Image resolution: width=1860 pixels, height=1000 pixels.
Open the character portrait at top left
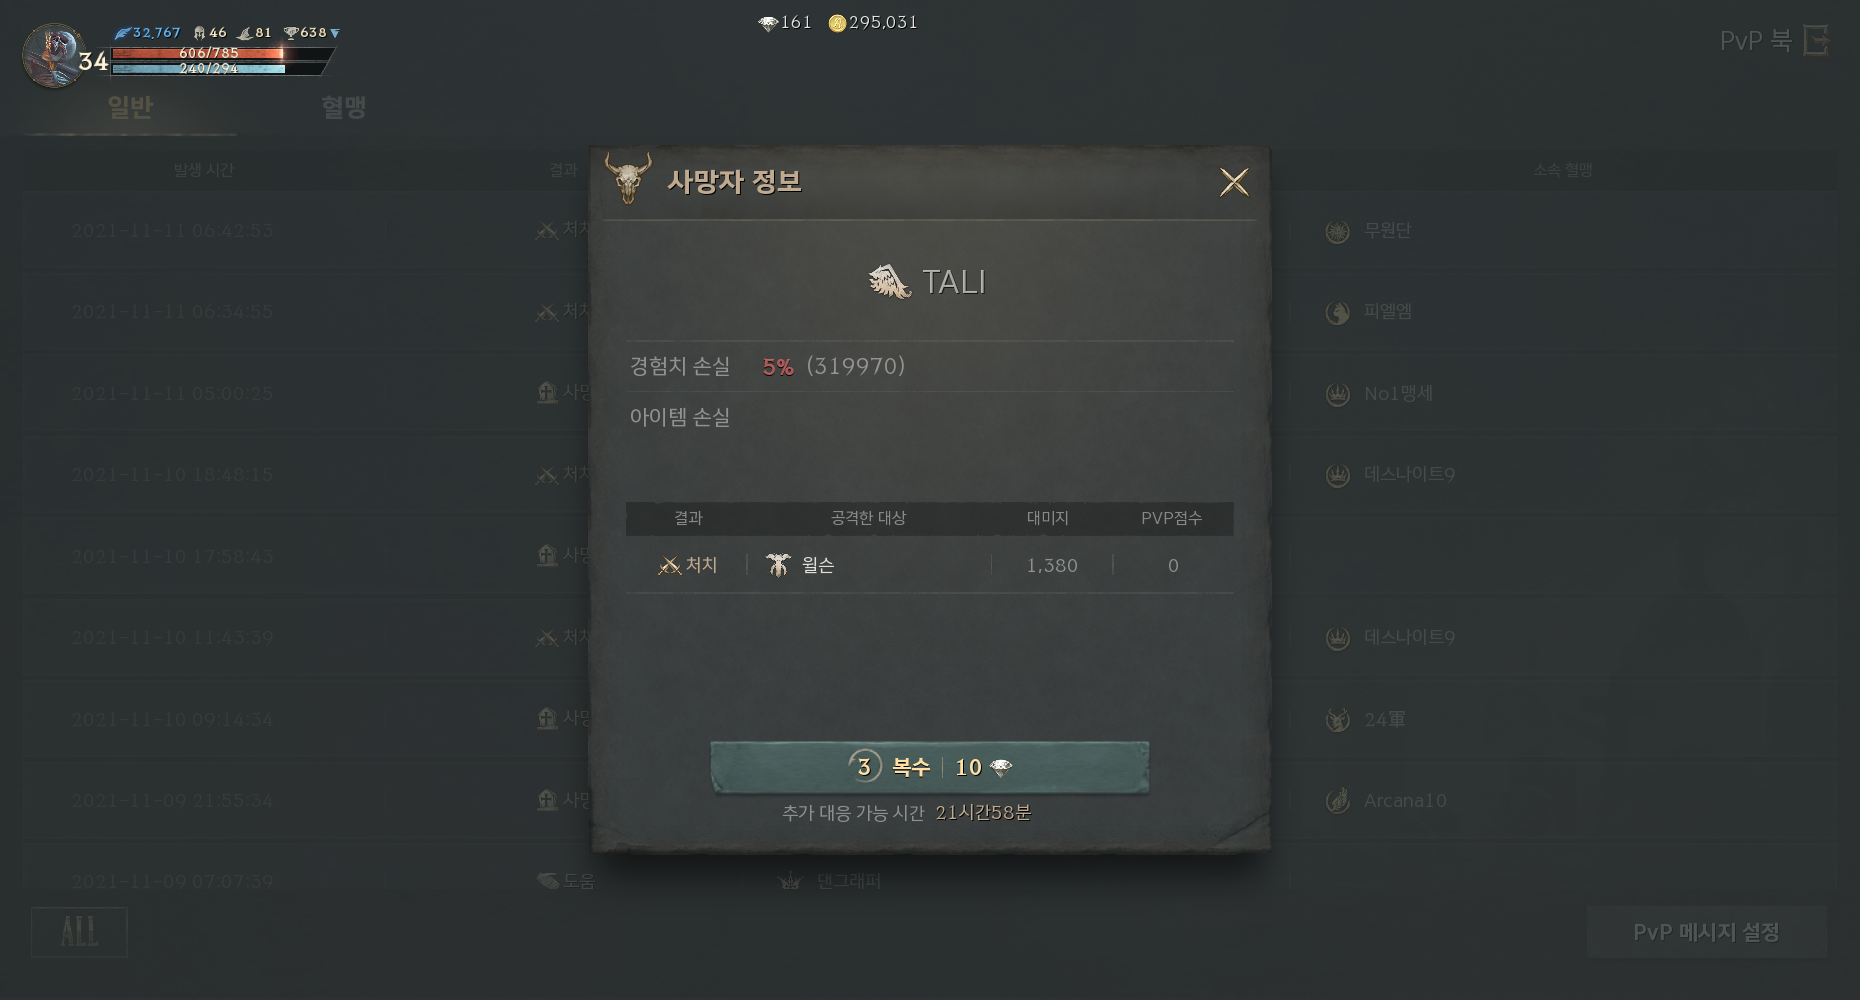[52, 55]
